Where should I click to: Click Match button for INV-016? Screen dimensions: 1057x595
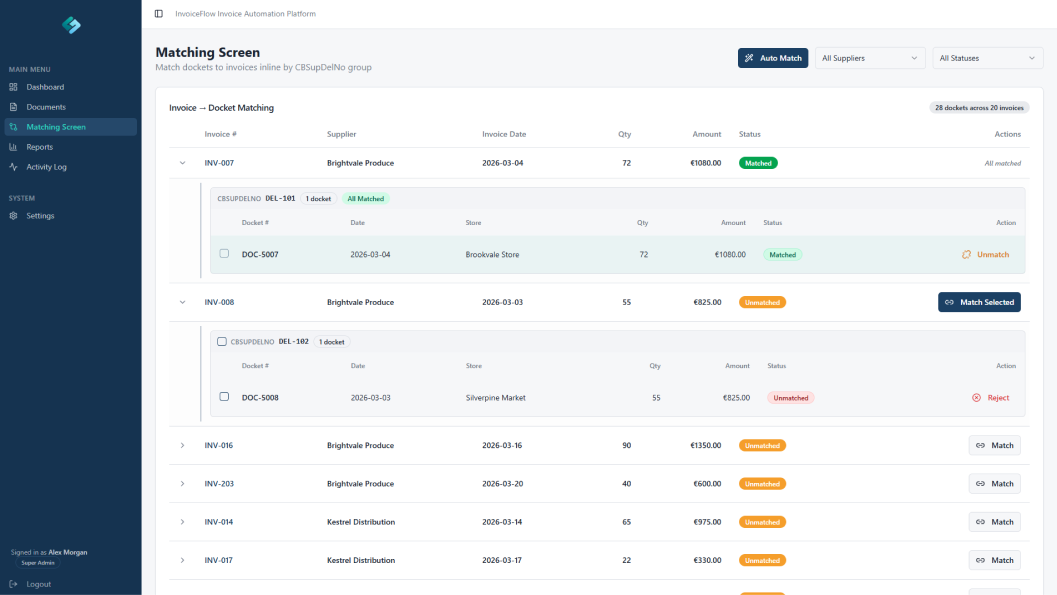pos(994,445)
